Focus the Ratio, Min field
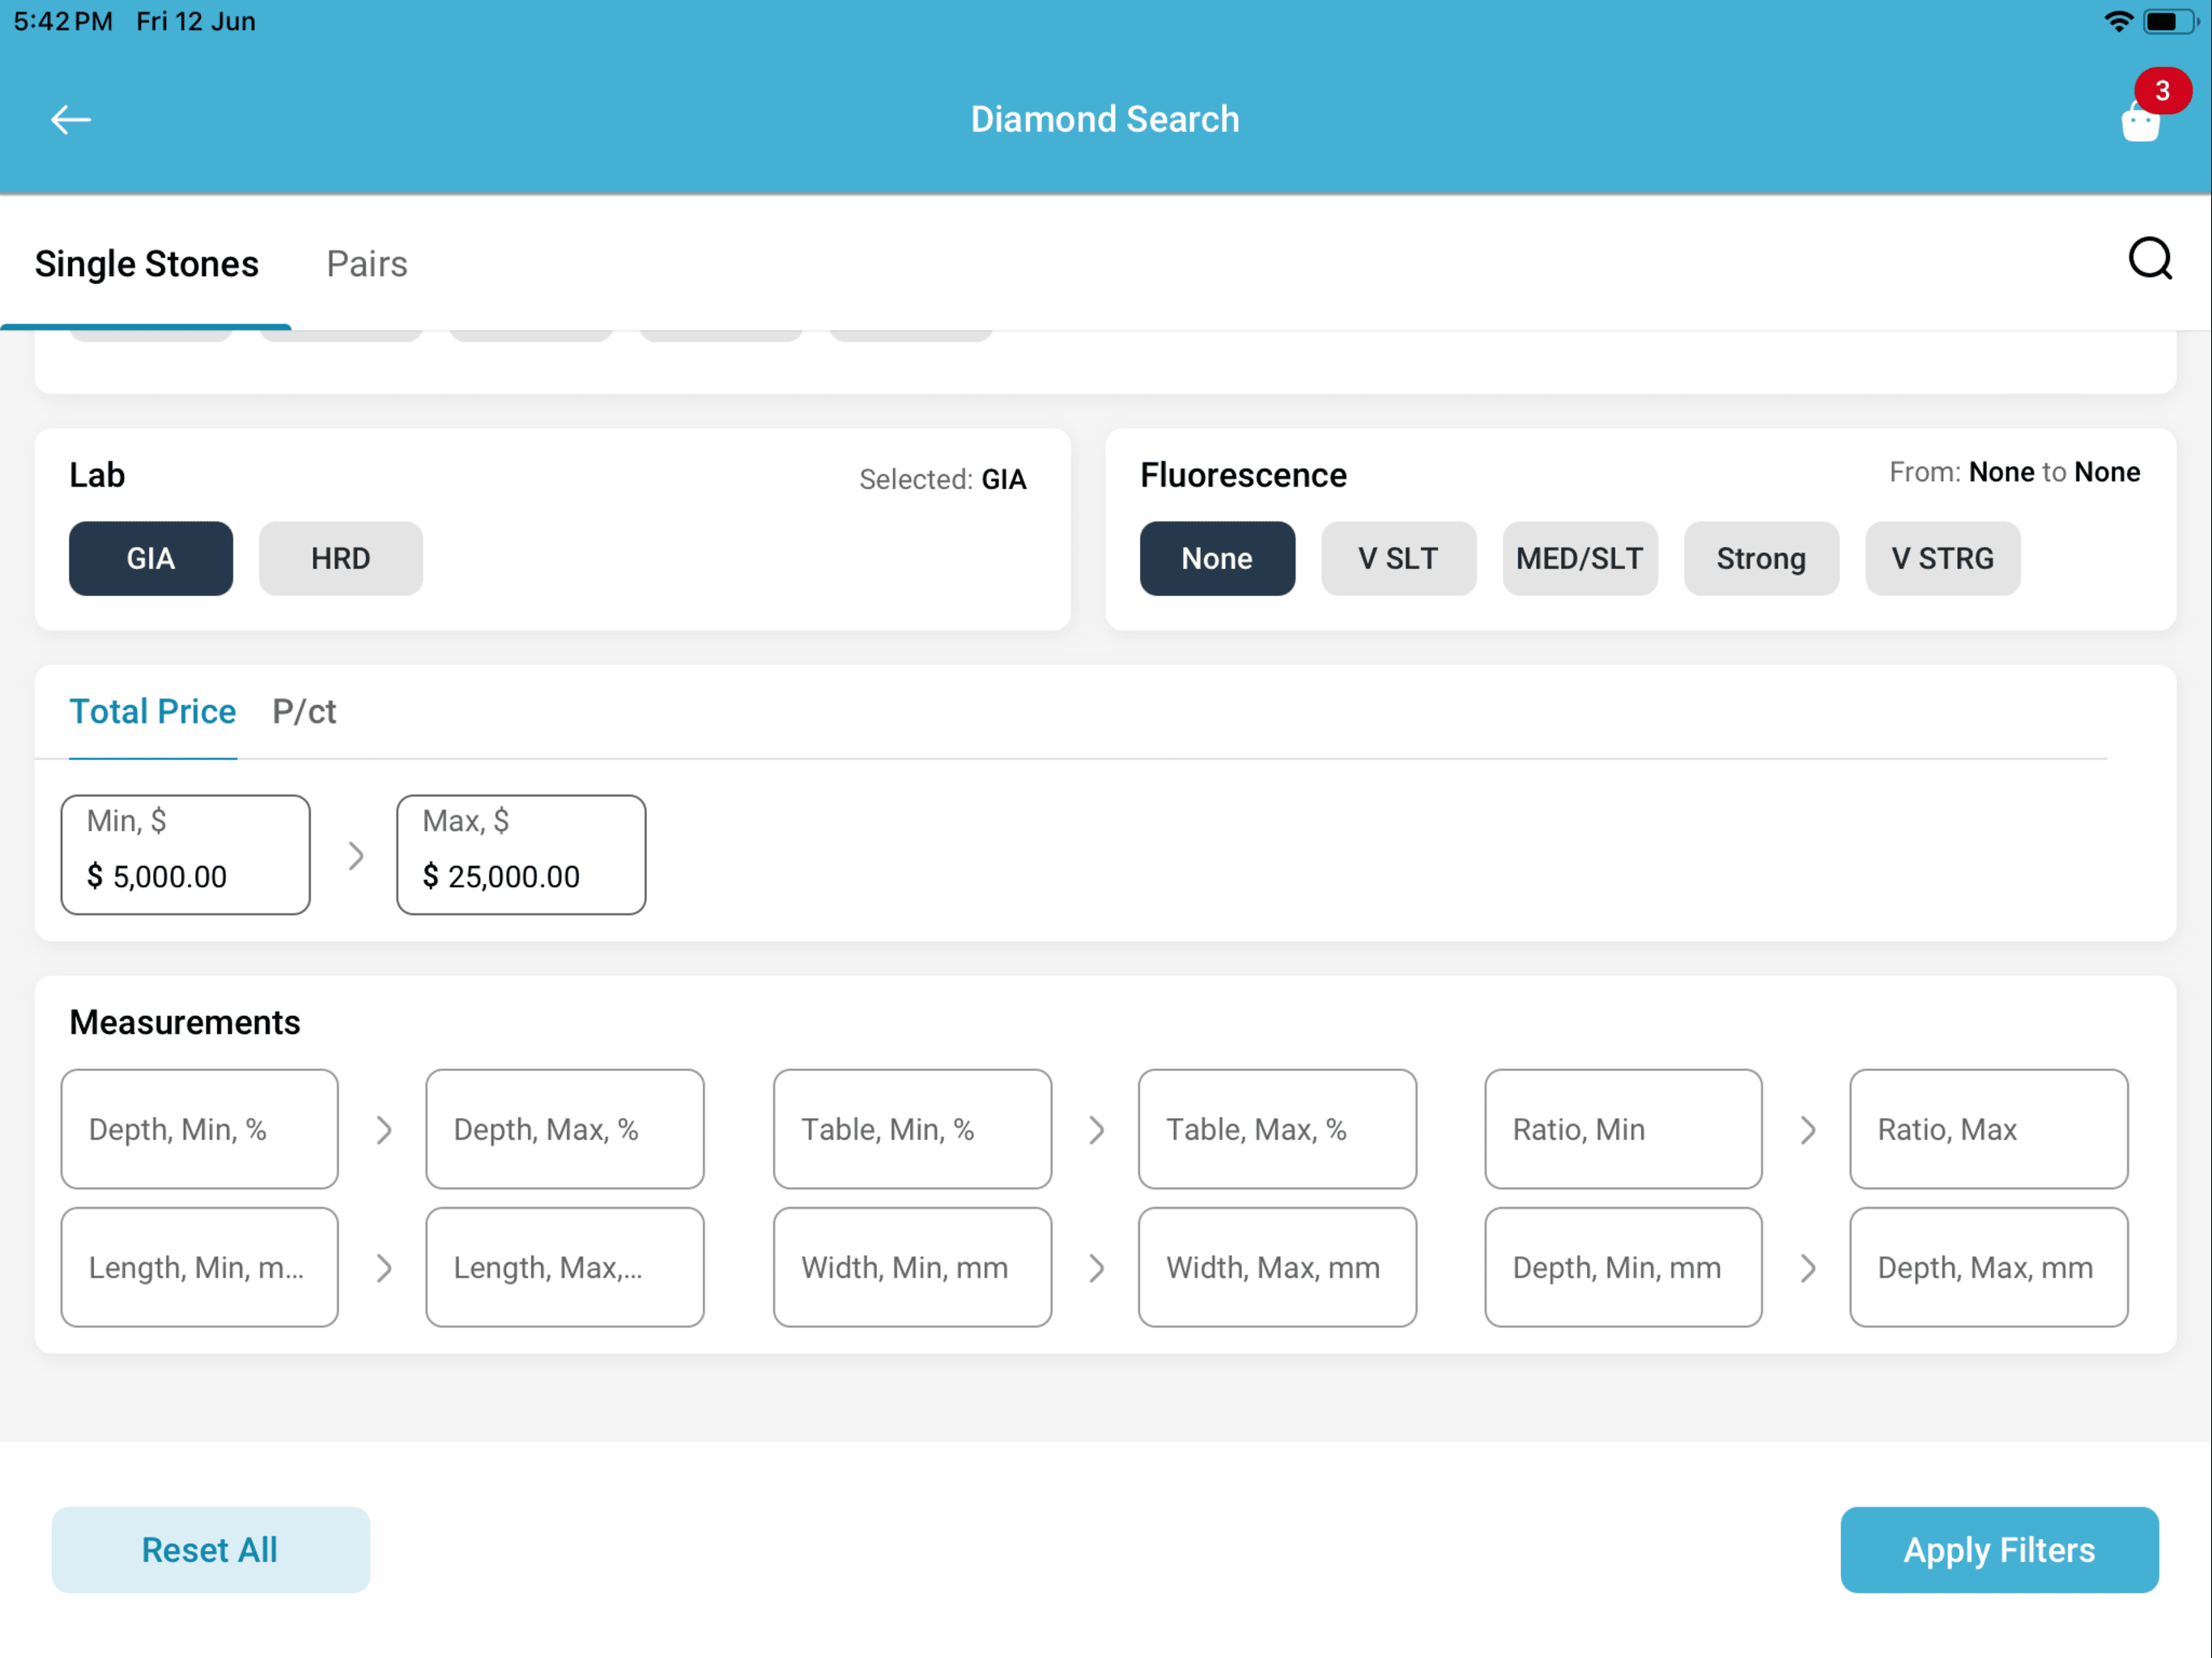The width and height of the screenshot is (2212, 1658). pos(1623,1128)
